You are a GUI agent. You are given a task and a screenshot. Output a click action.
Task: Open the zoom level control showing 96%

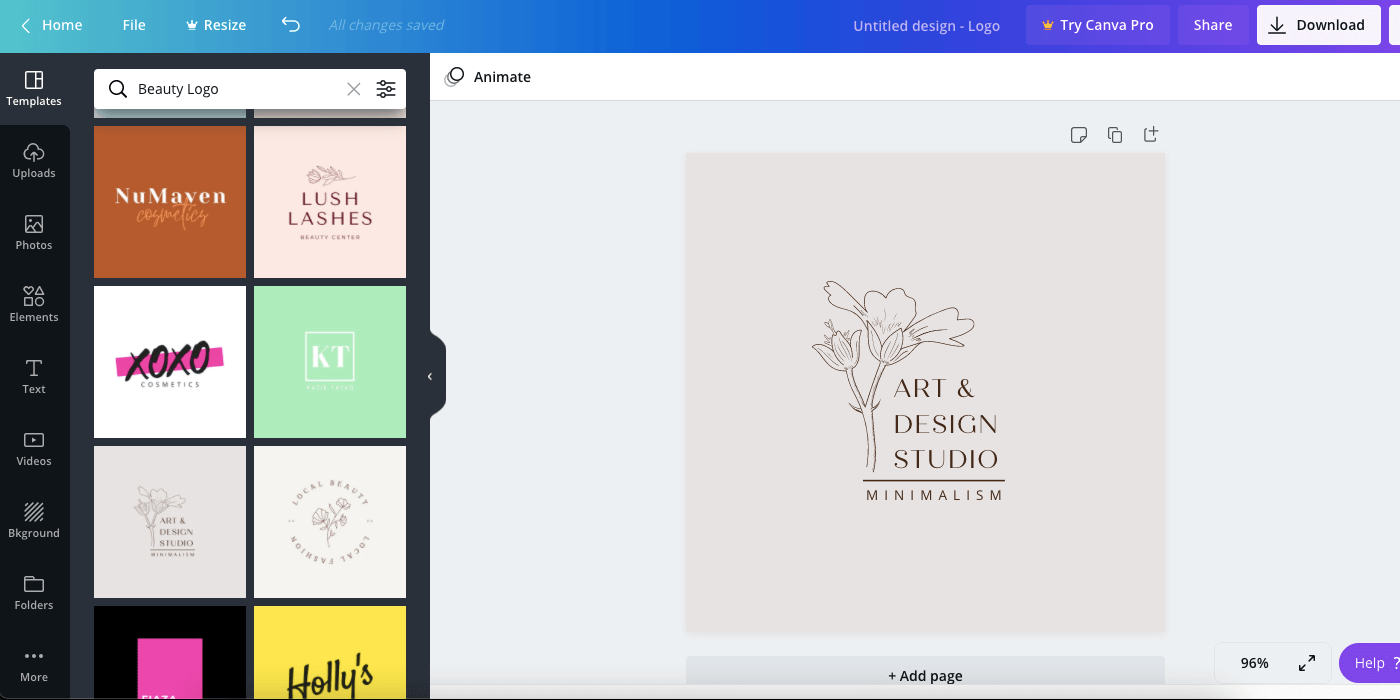[1254, 662]
